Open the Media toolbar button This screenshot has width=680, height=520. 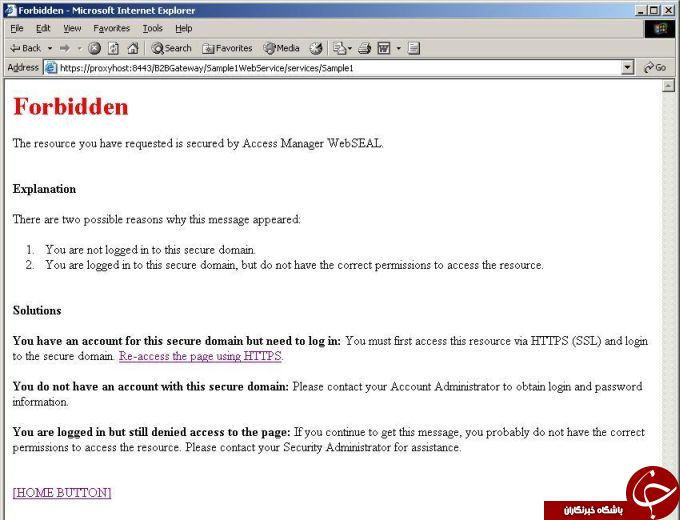[281, 48]
